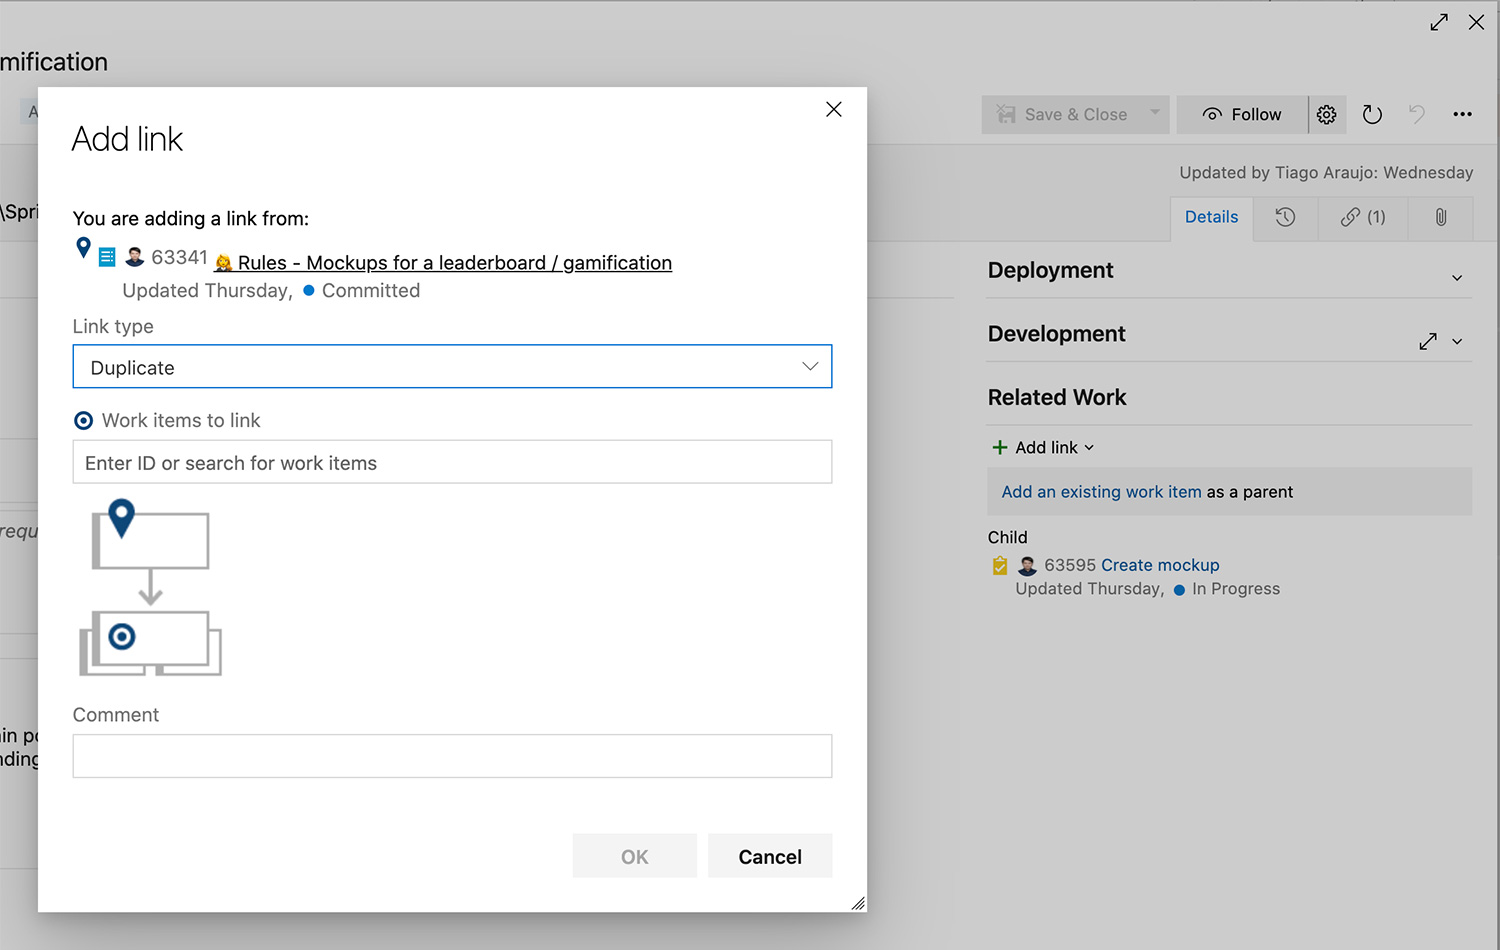Open the Attachments paperclip tab
The width and height of the screenshot is (1500, 950).
point(1440,217)
